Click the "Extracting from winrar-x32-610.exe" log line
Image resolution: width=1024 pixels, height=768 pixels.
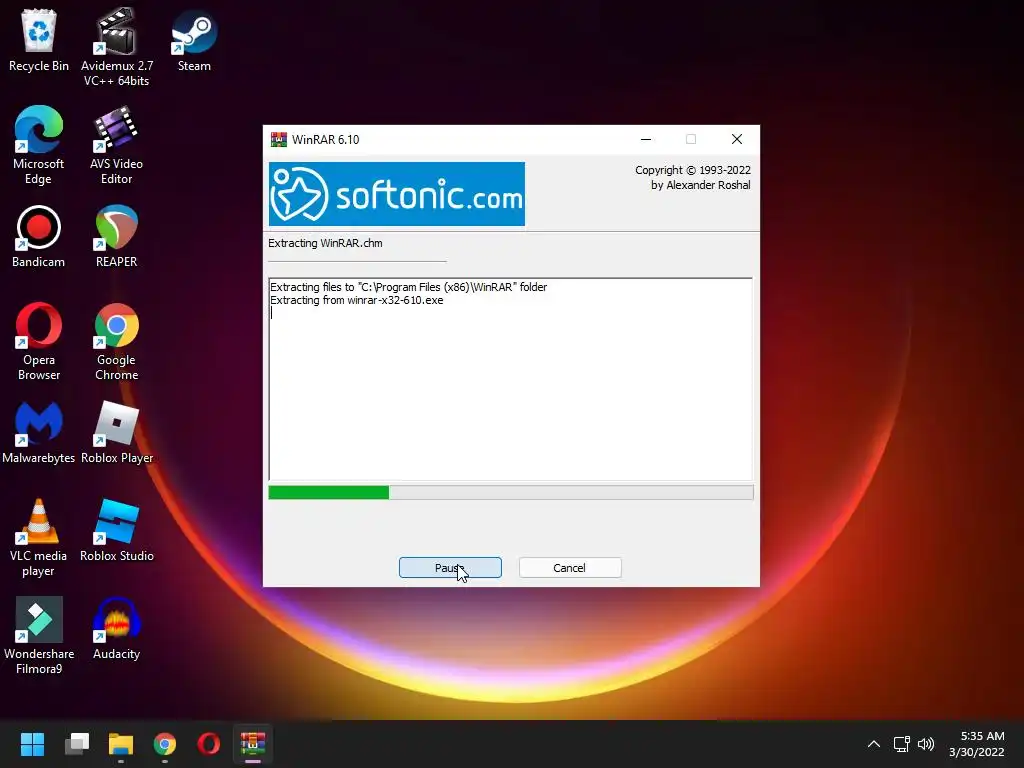point(357,300)
